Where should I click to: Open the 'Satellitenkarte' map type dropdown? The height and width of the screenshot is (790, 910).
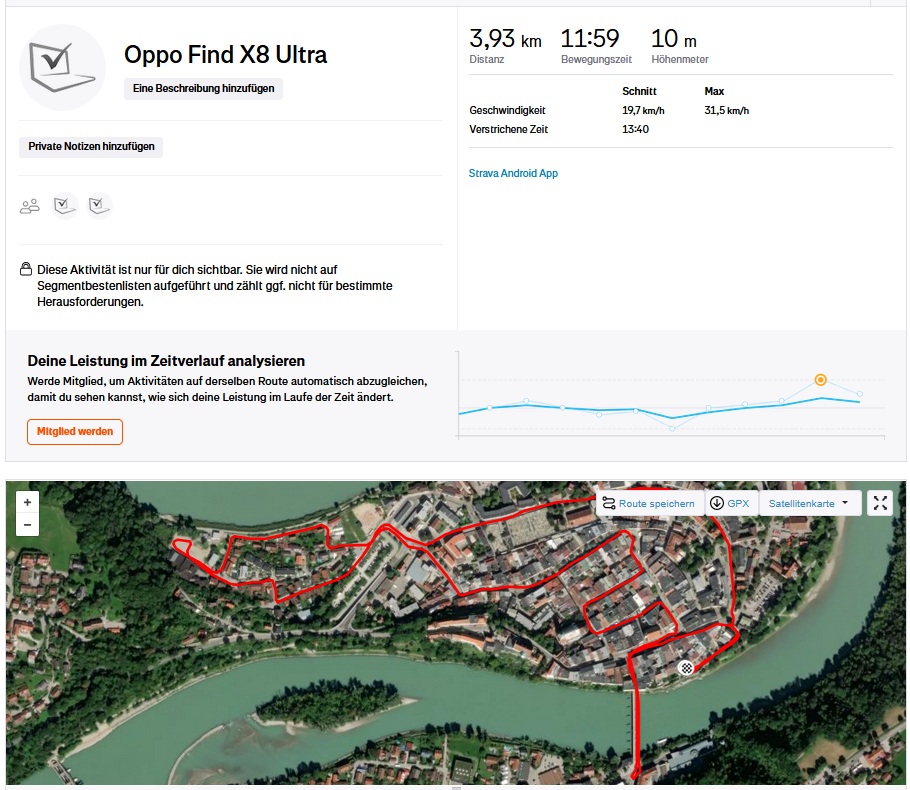tap(808, 503)
